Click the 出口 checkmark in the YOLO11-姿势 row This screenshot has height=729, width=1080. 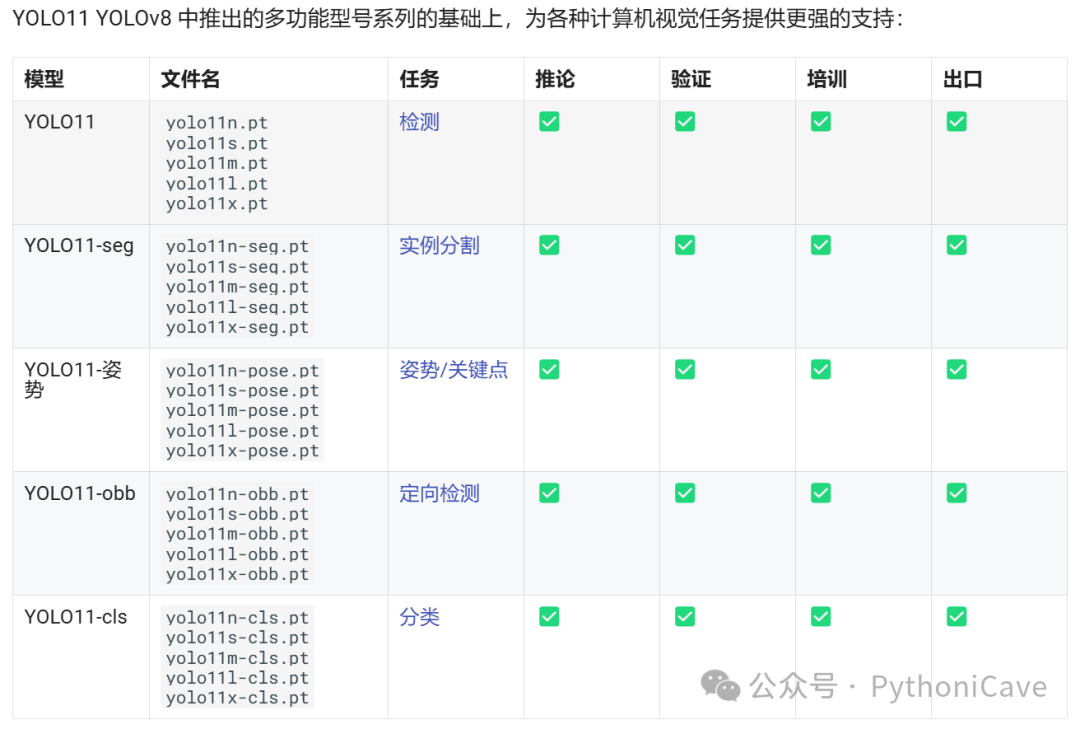click(x=956, y=369)
